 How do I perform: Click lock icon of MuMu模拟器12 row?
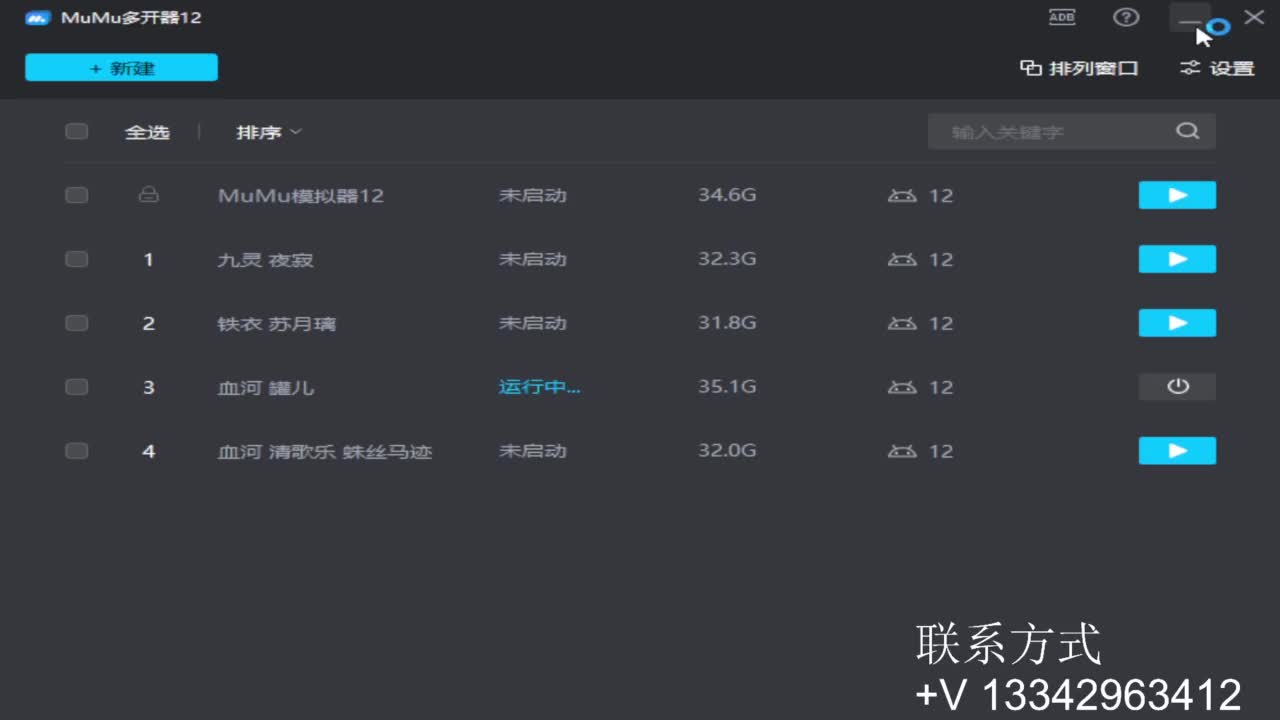[148, 195]
